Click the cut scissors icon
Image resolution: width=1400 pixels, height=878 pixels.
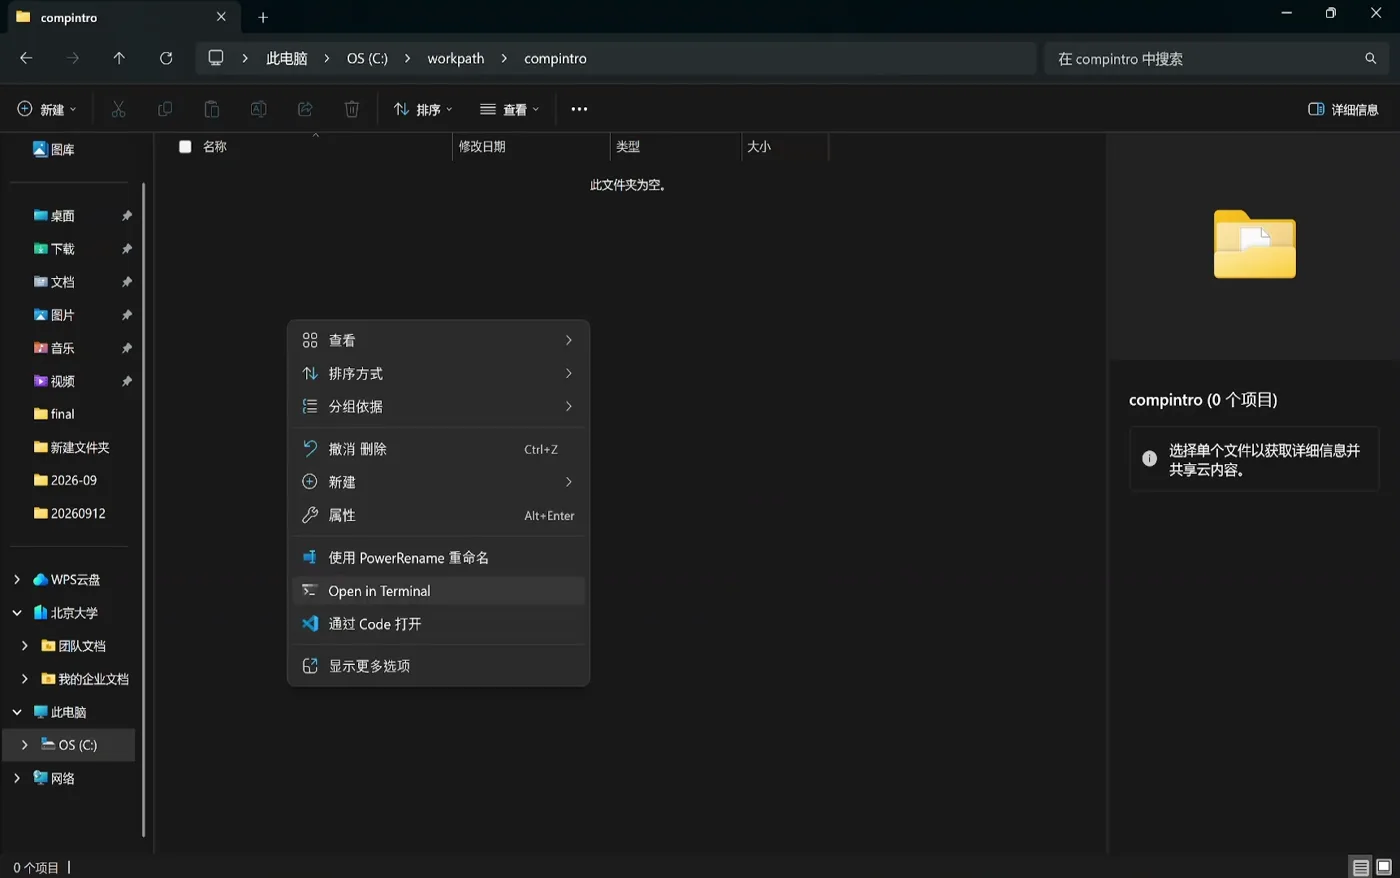pos(118,109)
